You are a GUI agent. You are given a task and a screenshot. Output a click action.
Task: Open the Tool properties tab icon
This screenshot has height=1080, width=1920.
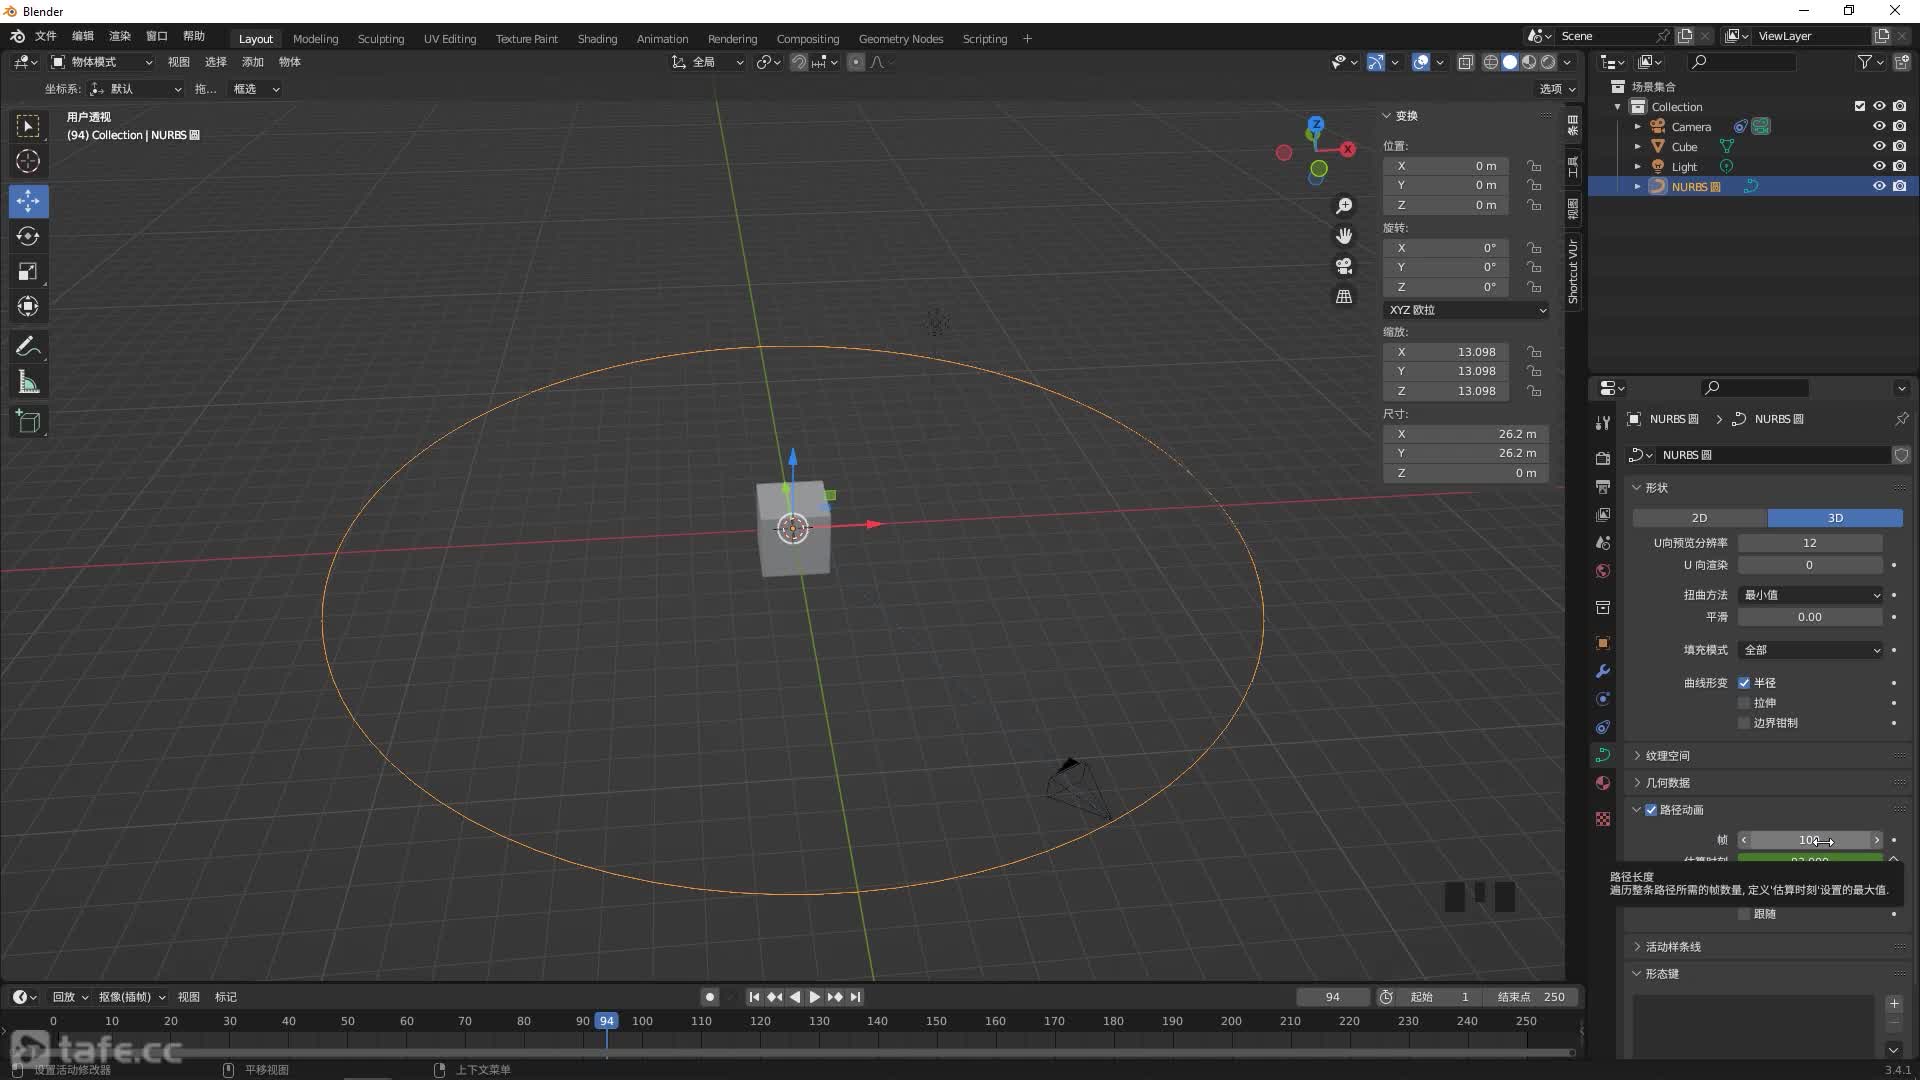tap(1603, 422)
